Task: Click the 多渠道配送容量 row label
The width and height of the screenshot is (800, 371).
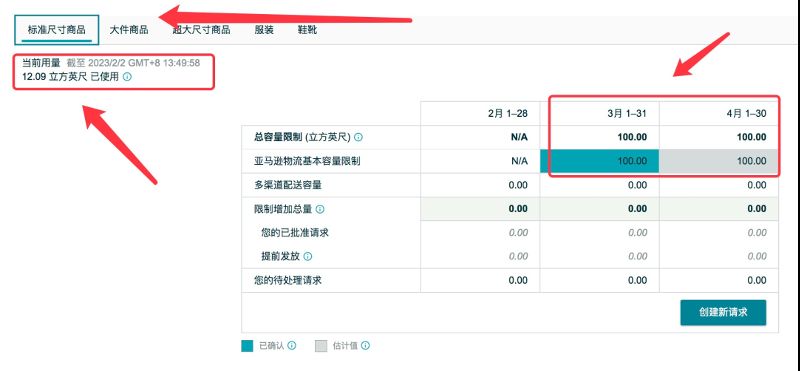Action: [288, 185]
